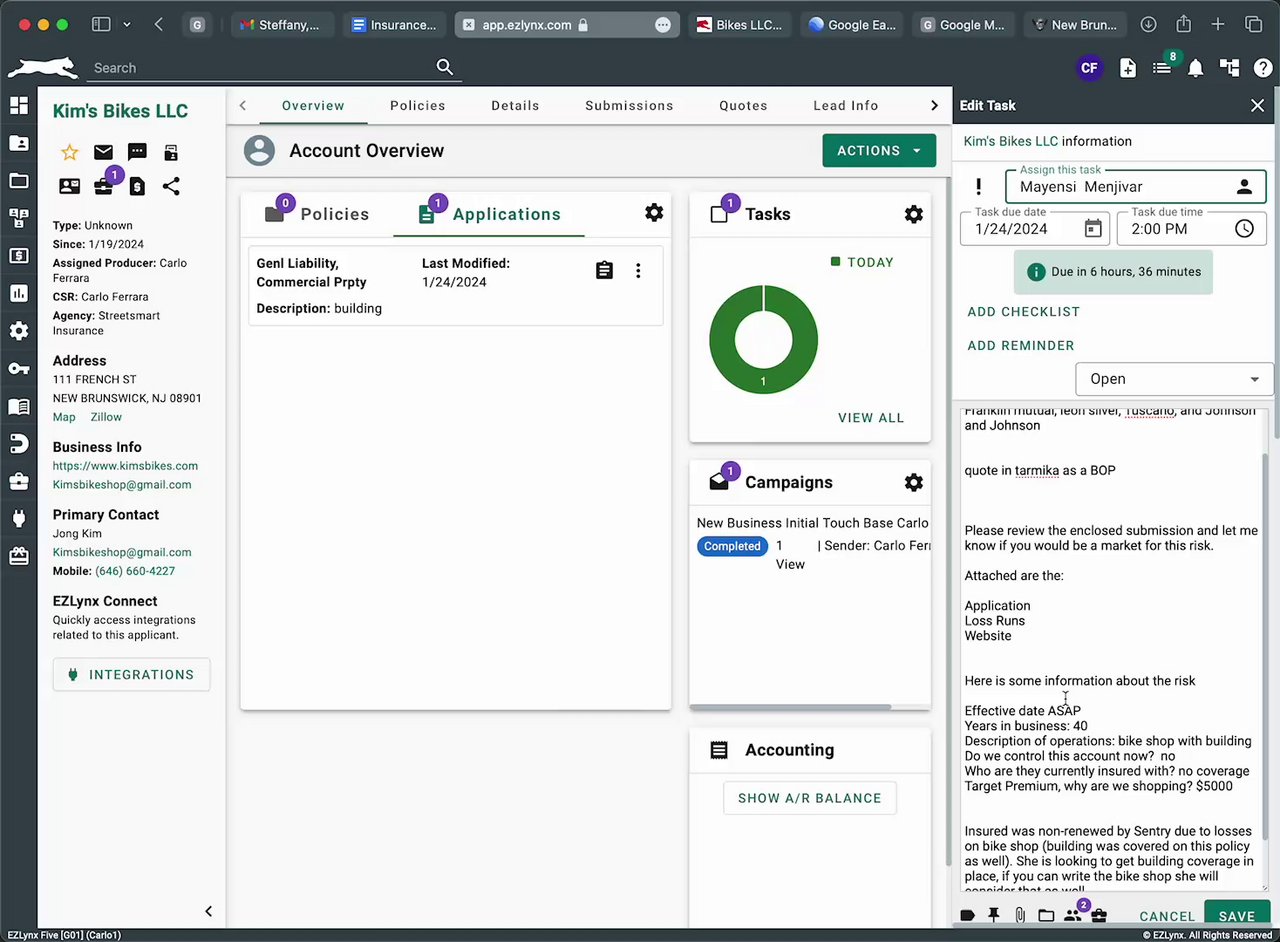Viewport: 1280px width, 942px height.
Task: Open the kimsbikes.com website link
Action: click(x=125, y=466)
